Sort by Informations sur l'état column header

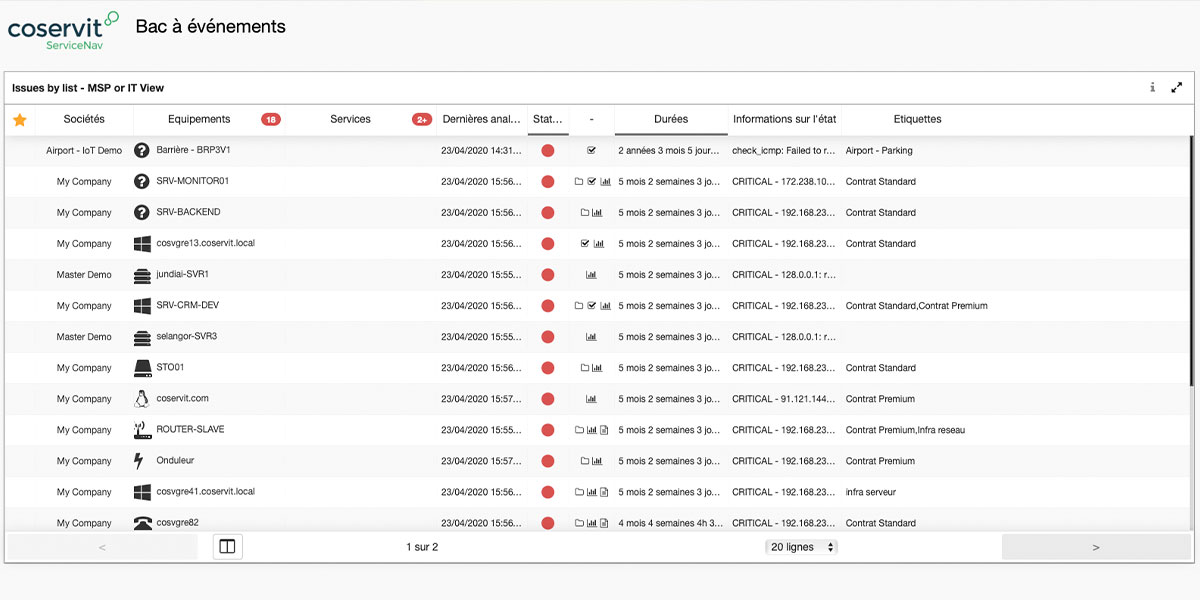[x=784, y=119]
